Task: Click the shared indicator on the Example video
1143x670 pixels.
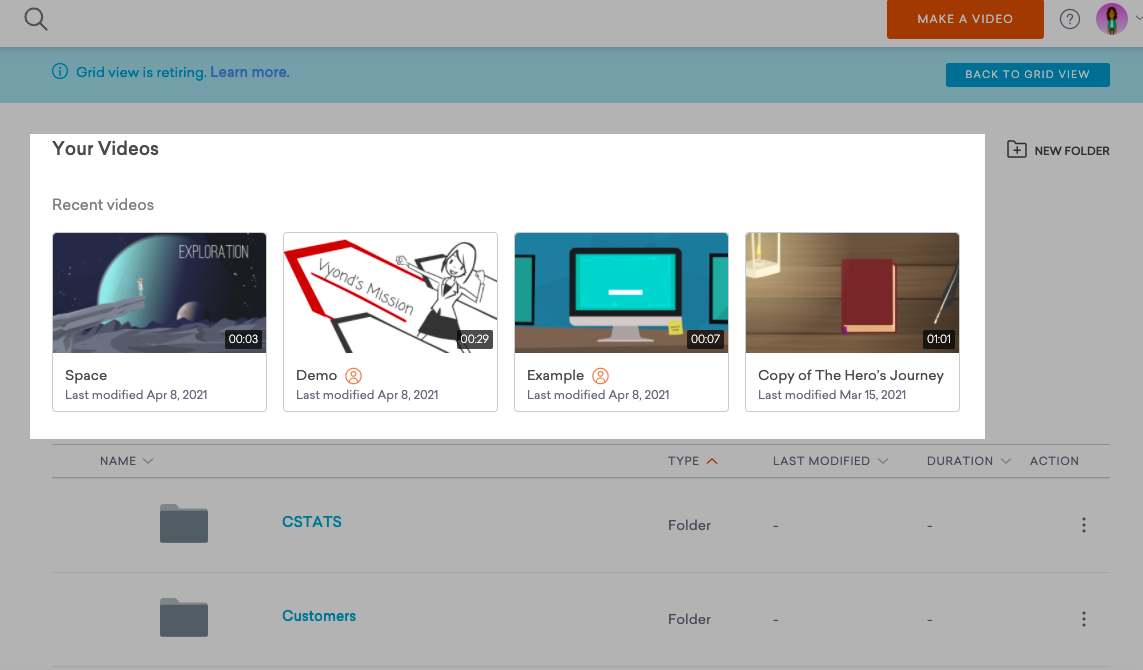Action: coord(600,375)
